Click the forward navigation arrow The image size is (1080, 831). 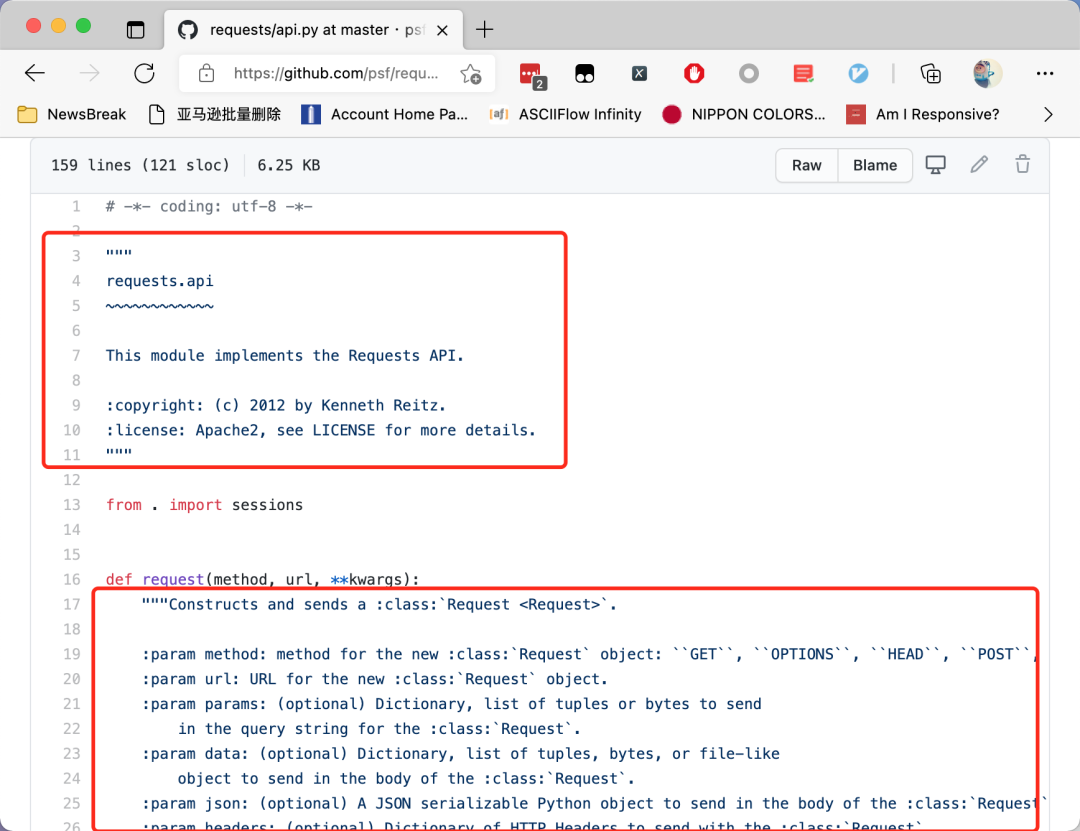tap(90, 73)
